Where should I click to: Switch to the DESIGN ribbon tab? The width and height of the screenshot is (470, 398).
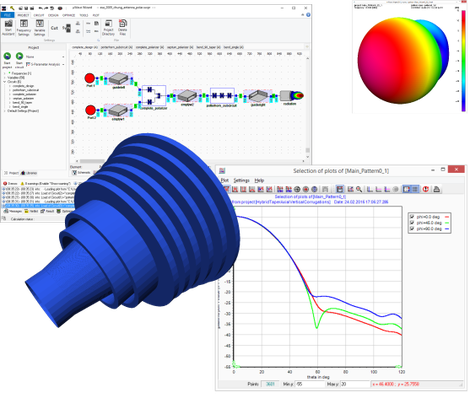[x=53, y=15]
